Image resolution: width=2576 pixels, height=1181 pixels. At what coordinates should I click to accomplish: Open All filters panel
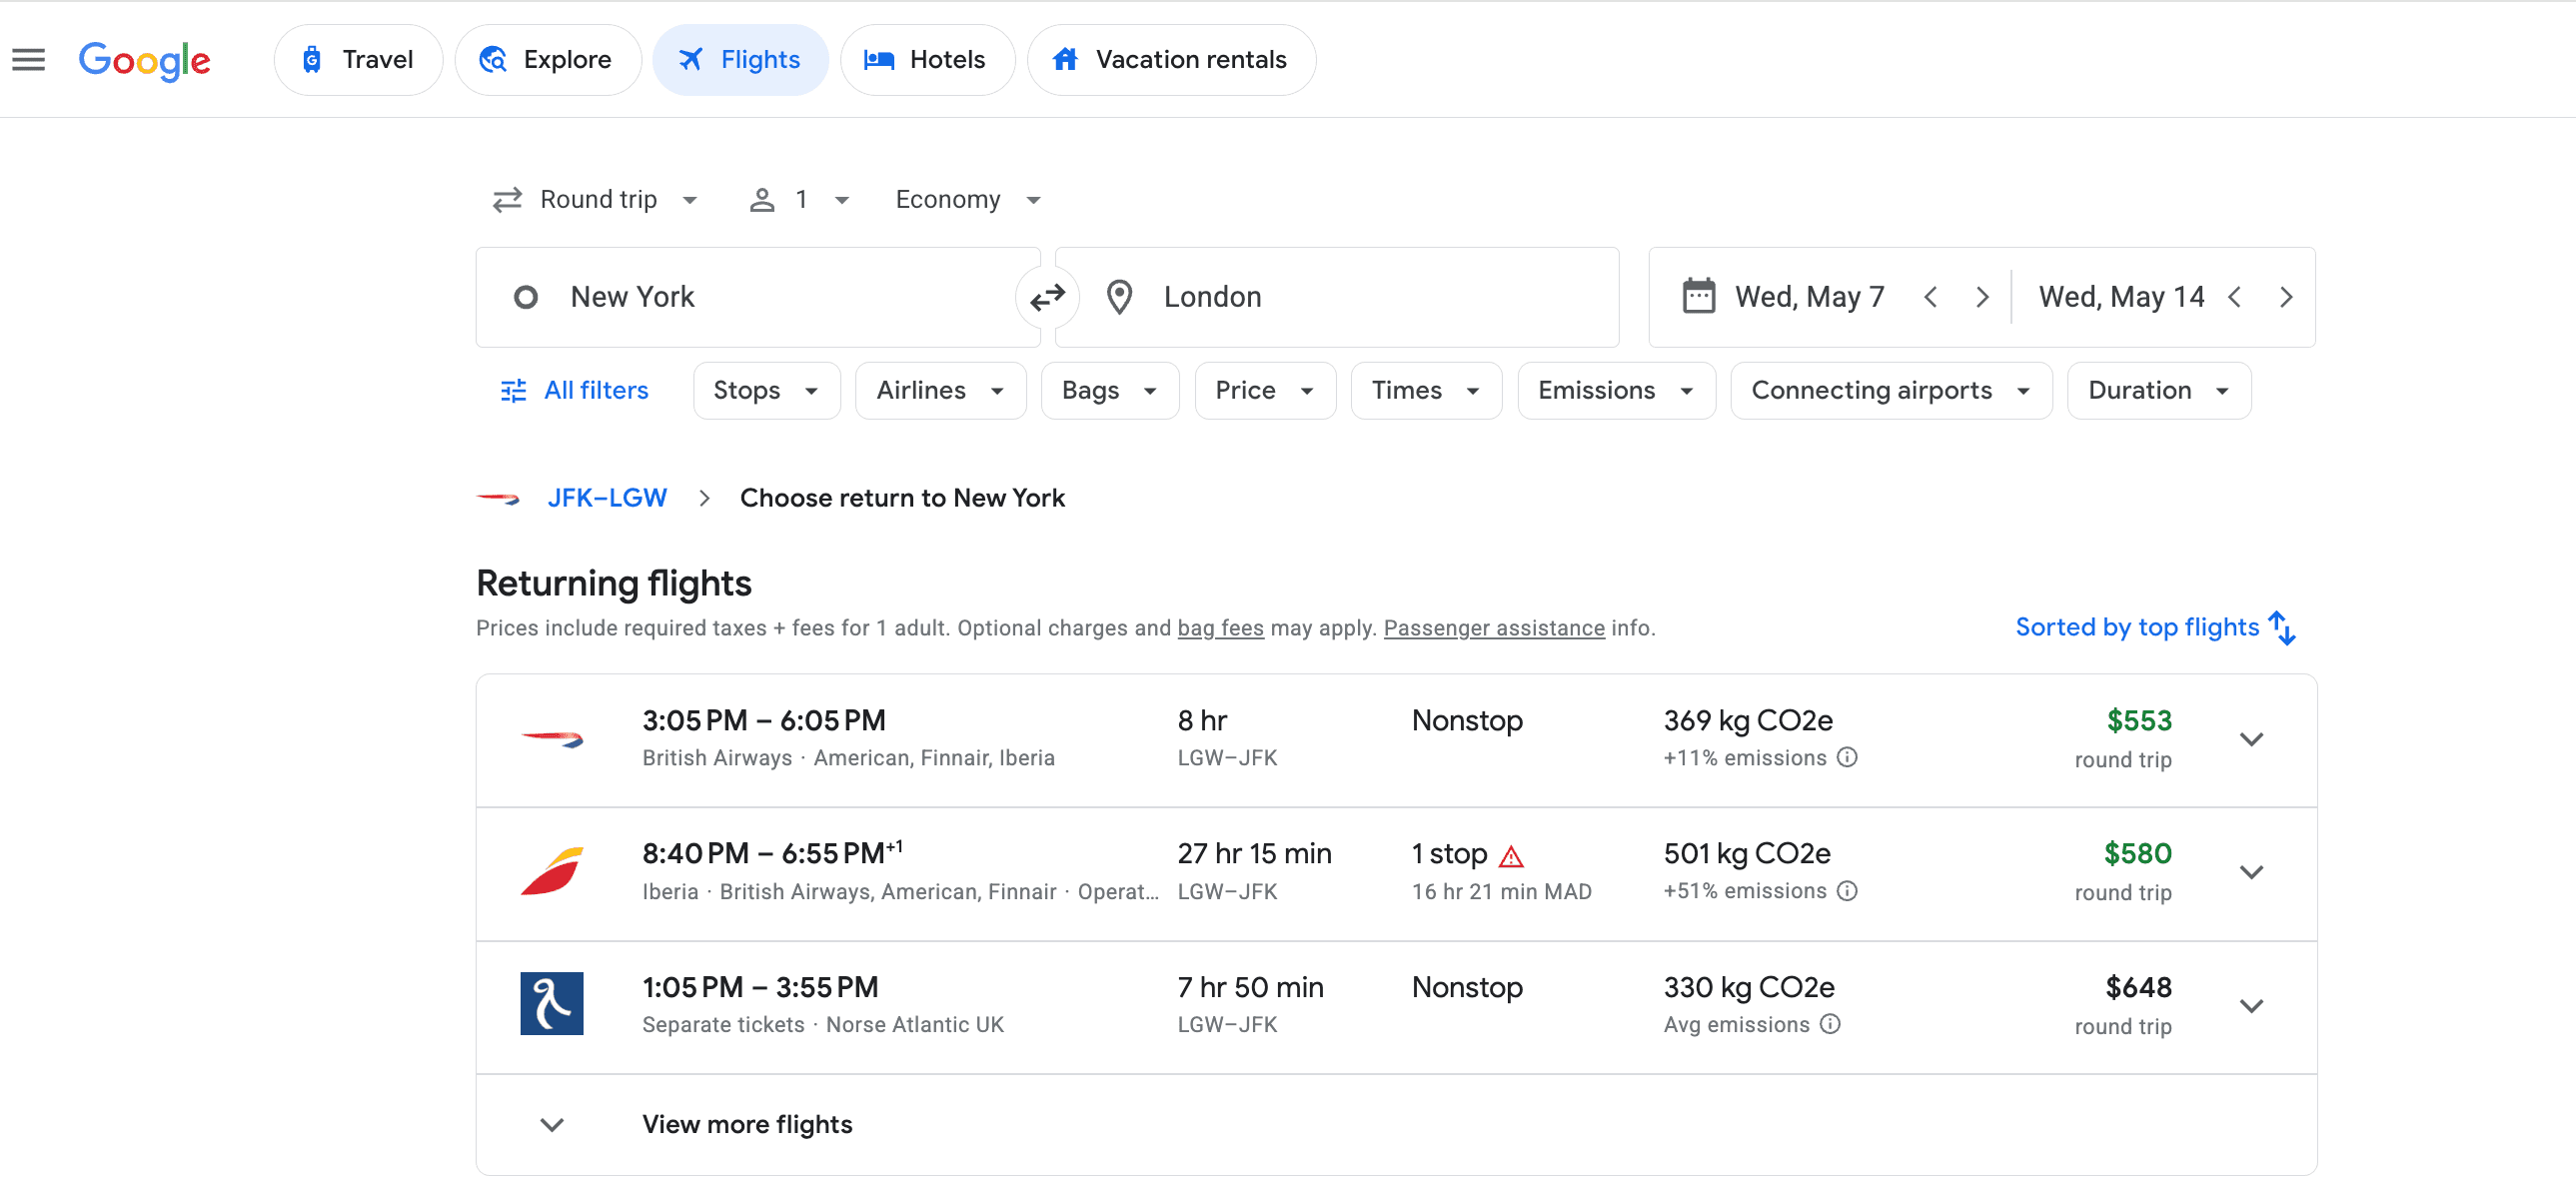(575, 391)
